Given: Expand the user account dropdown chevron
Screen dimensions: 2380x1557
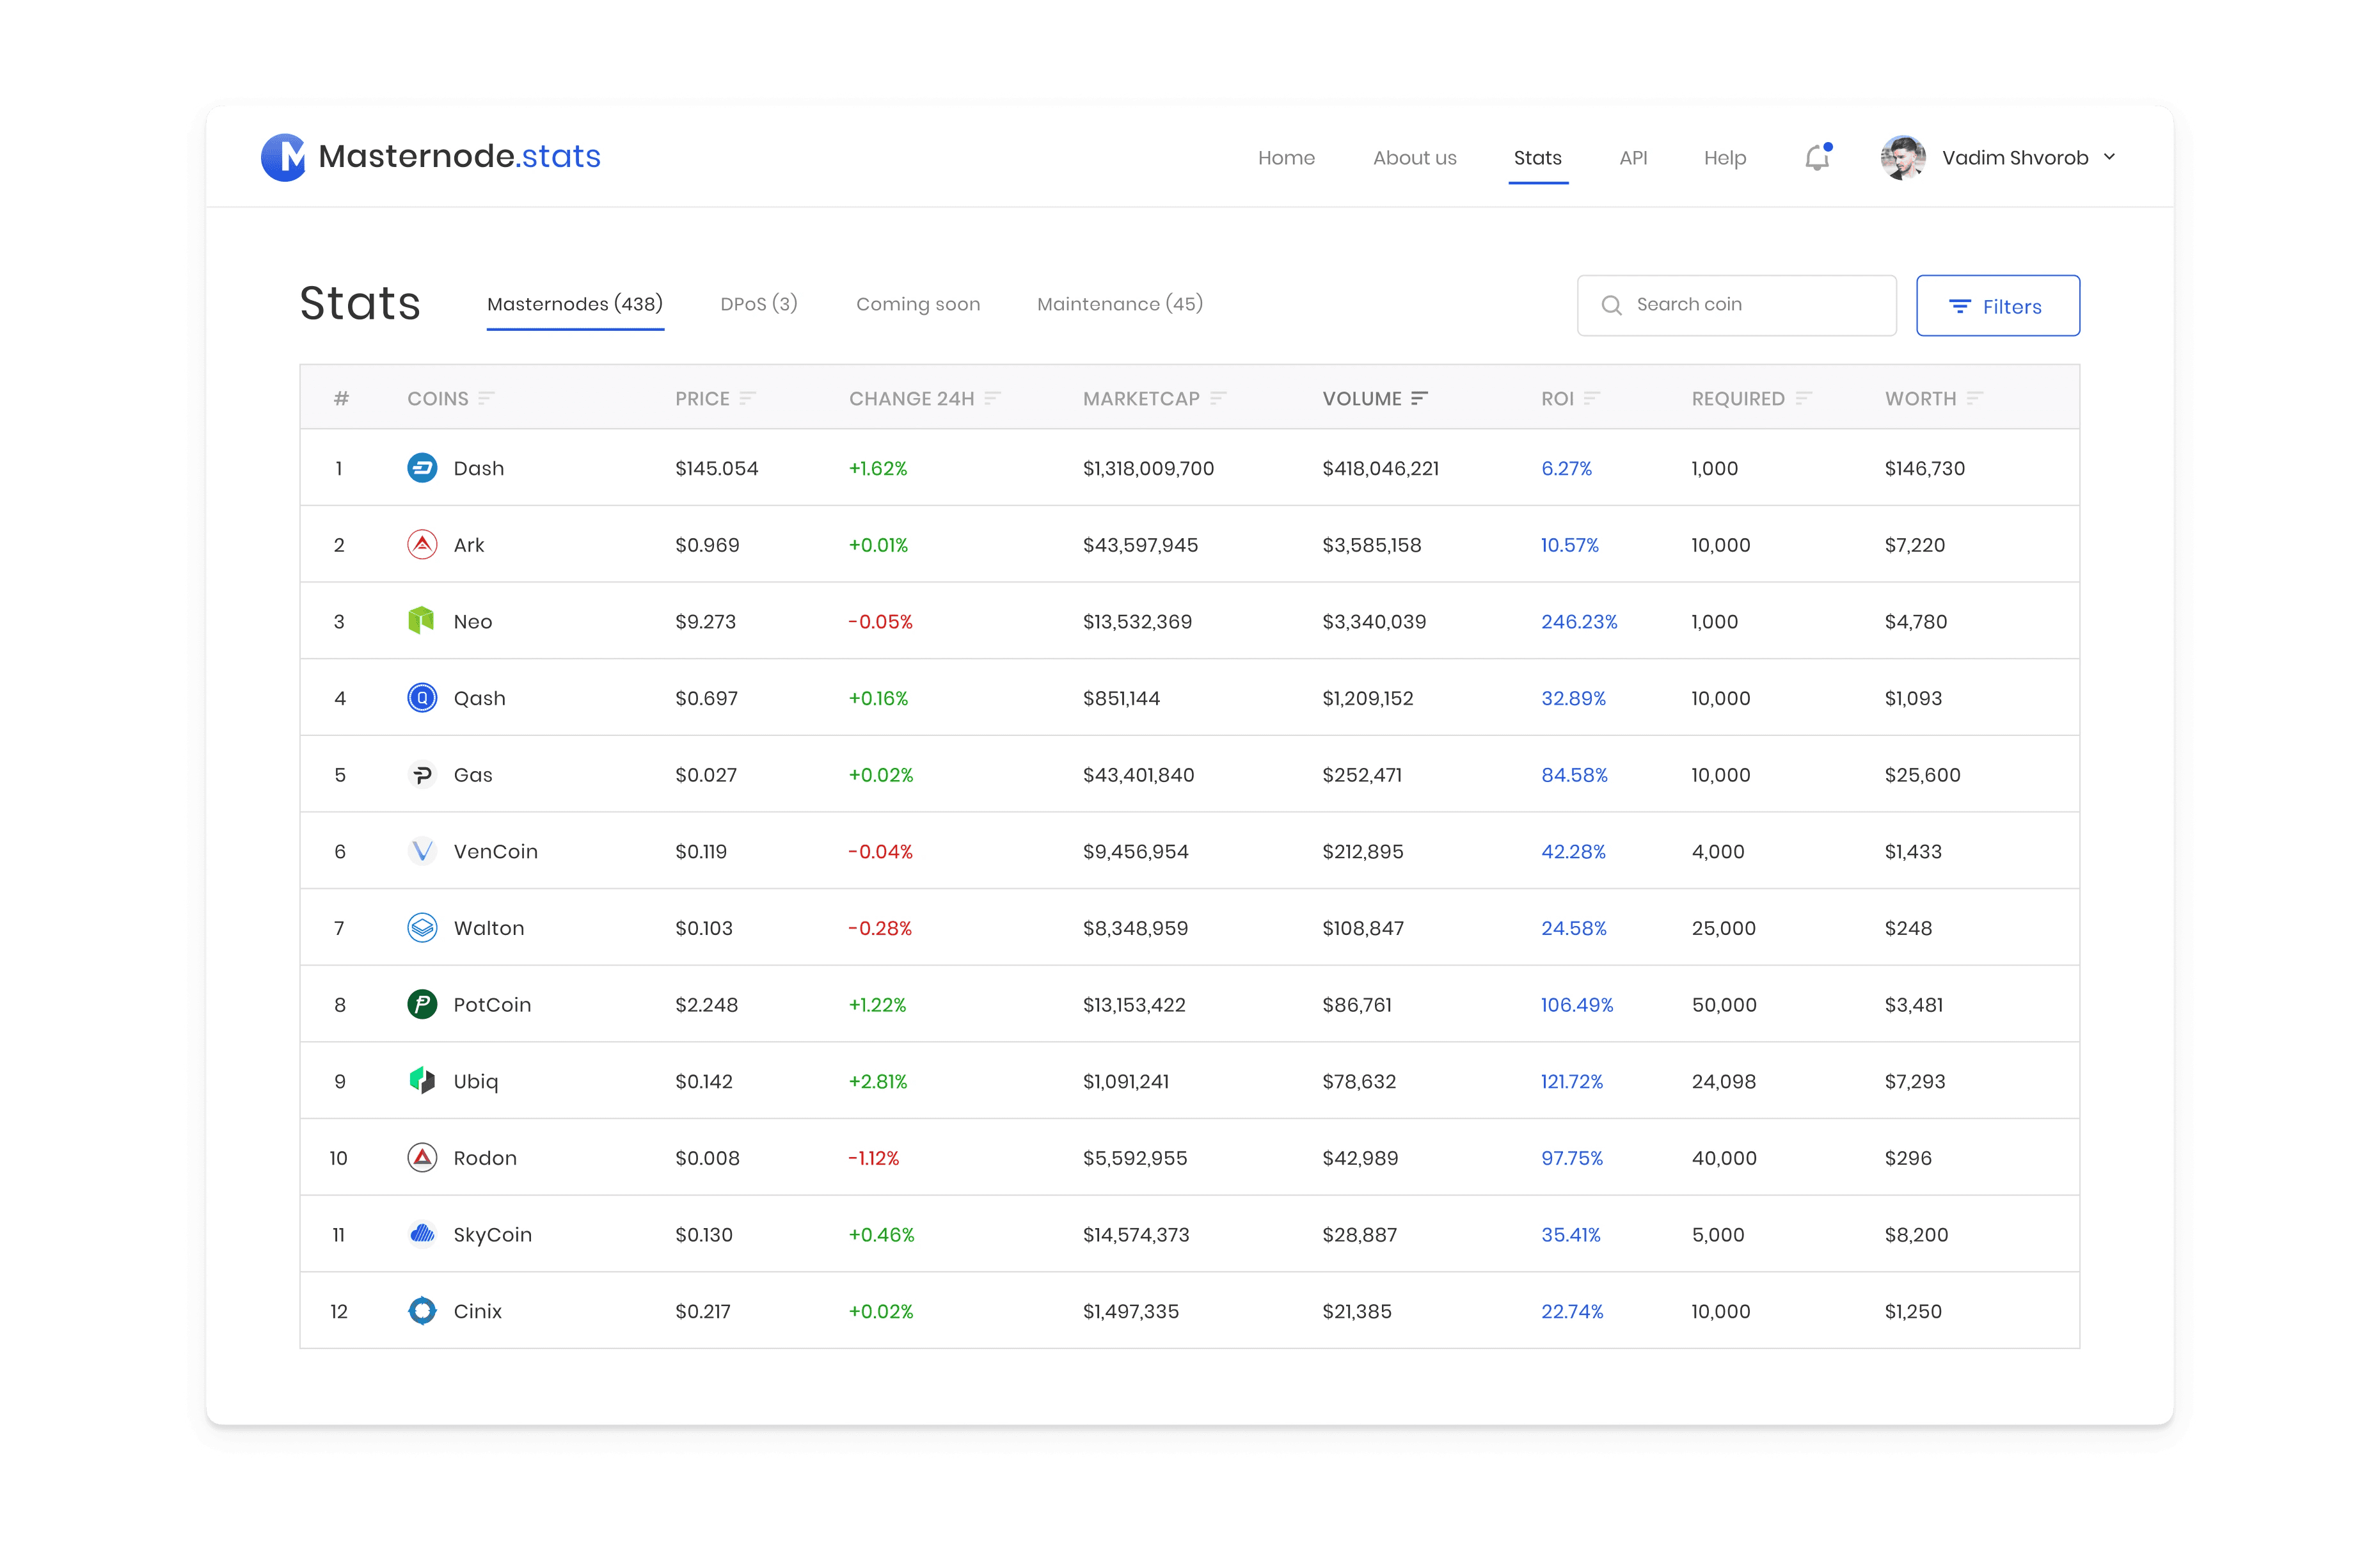Looking at the screenshot, I should coord(2110,157).
